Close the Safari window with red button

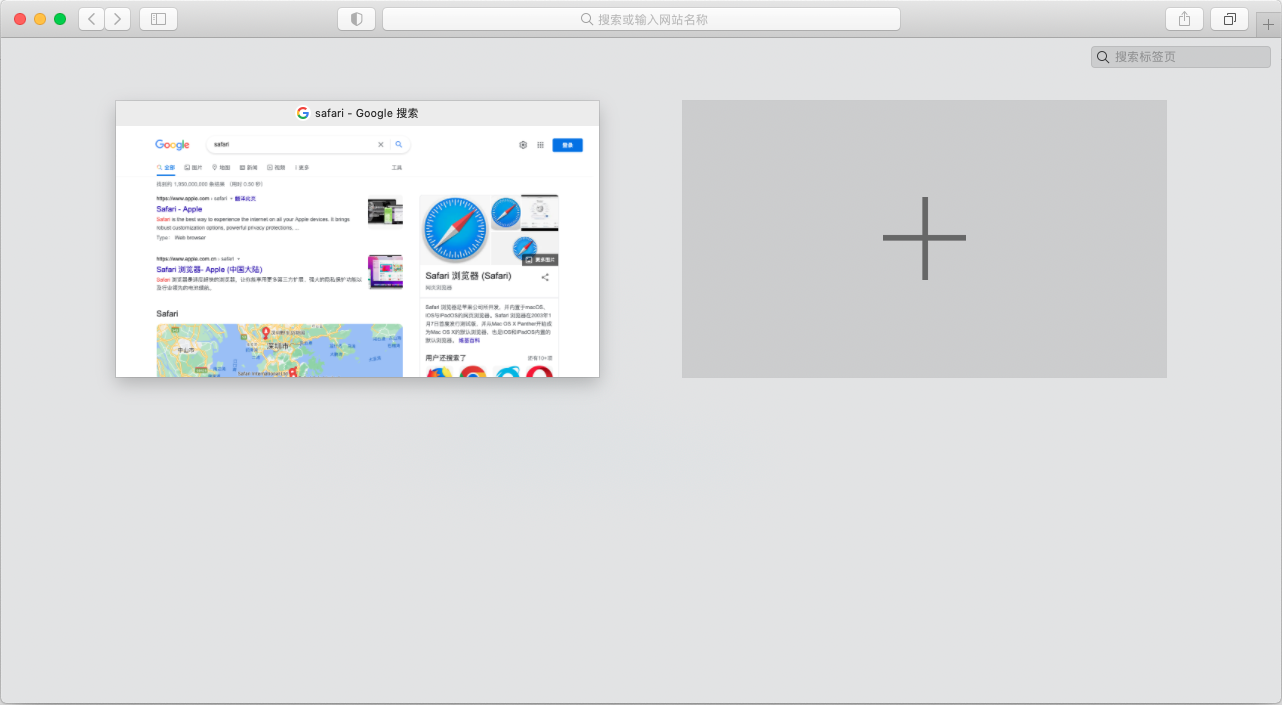tap(20, 19)
